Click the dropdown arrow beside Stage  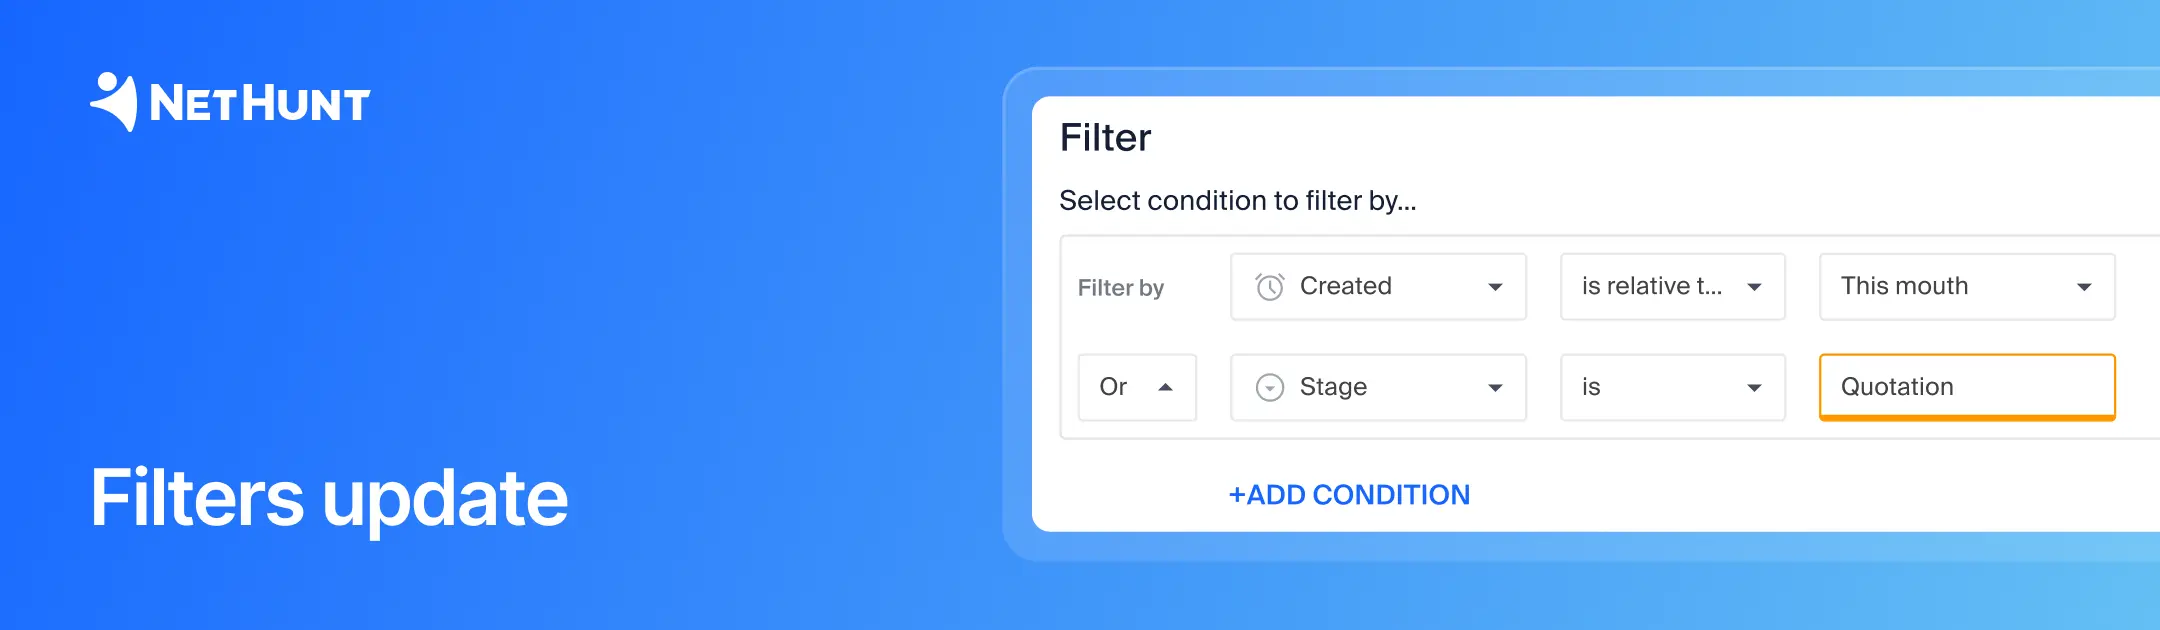click(x=1494, y=387)
